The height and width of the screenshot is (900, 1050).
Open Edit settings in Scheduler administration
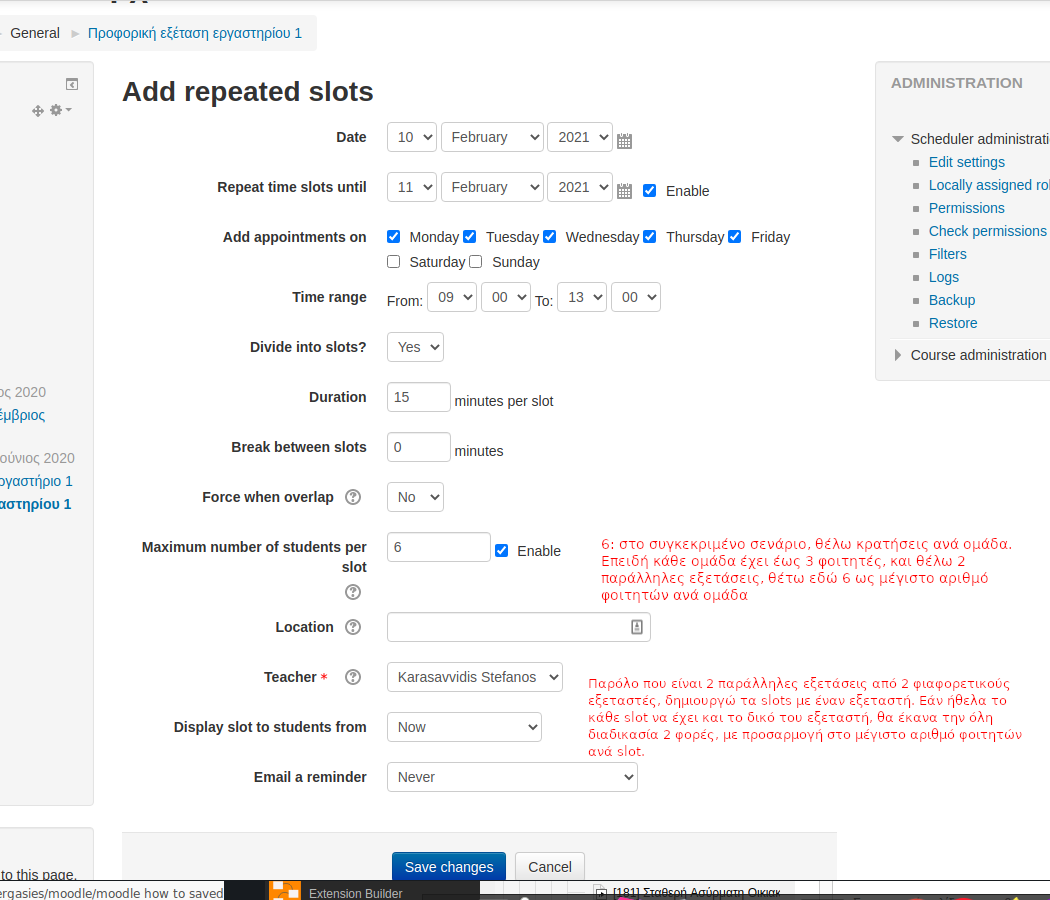point(966,162)
